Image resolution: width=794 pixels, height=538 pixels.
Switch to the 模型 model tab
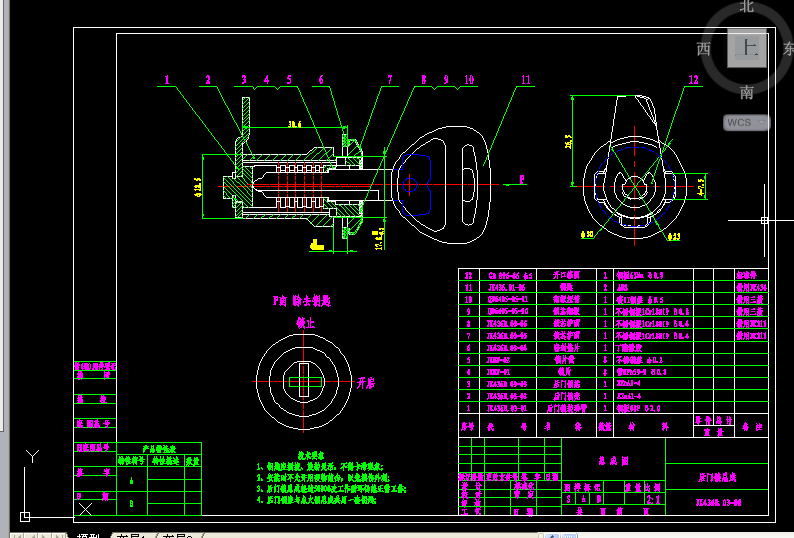click(88, 535)
